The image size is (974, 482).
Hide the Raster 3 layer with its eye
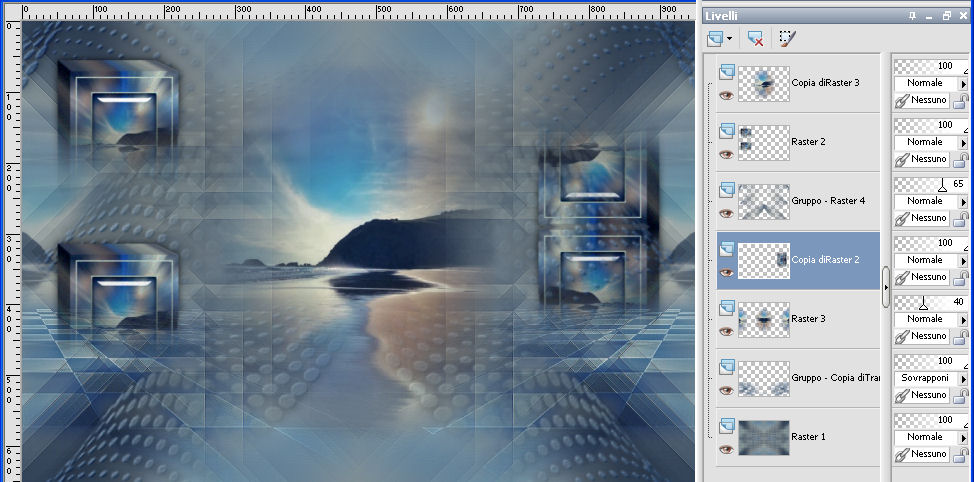[726, 332]
